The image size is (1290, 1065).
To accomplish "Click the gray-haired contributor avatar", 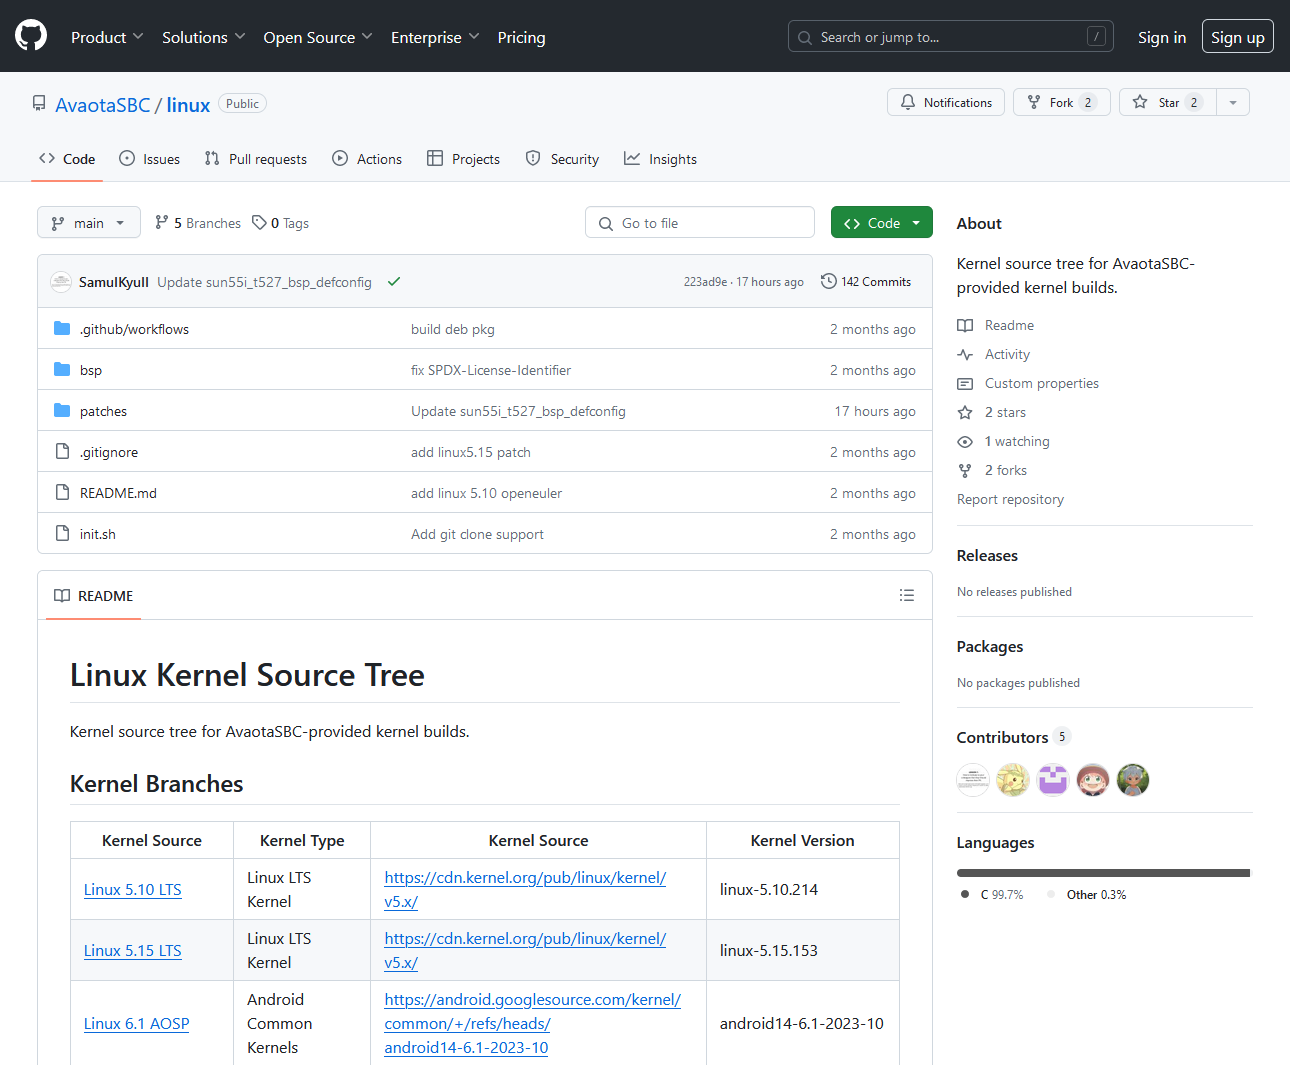I will [x=1133, y=780].
